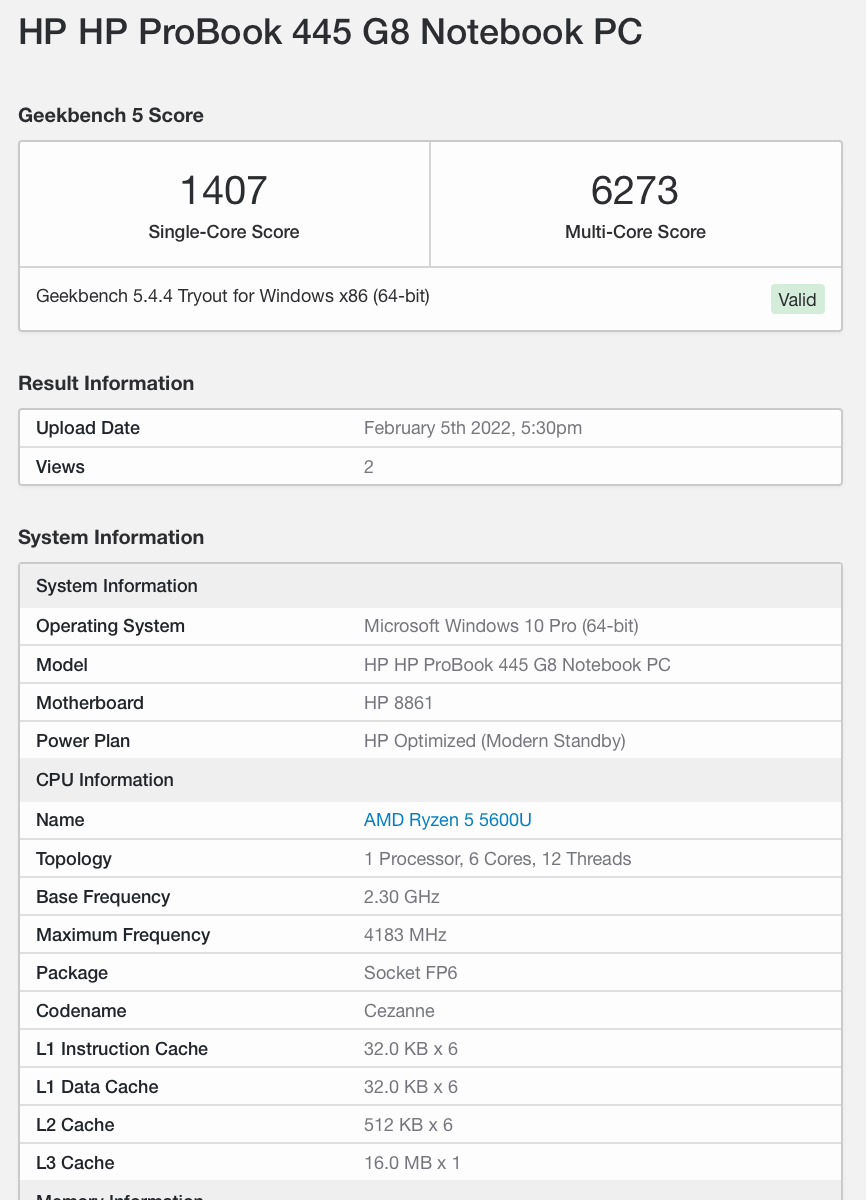The width and height of the screenshot is (866, 1200).
Task: Click the 16.0 MB x 1 L3 cache value
Action: [x=412, y=1163]
